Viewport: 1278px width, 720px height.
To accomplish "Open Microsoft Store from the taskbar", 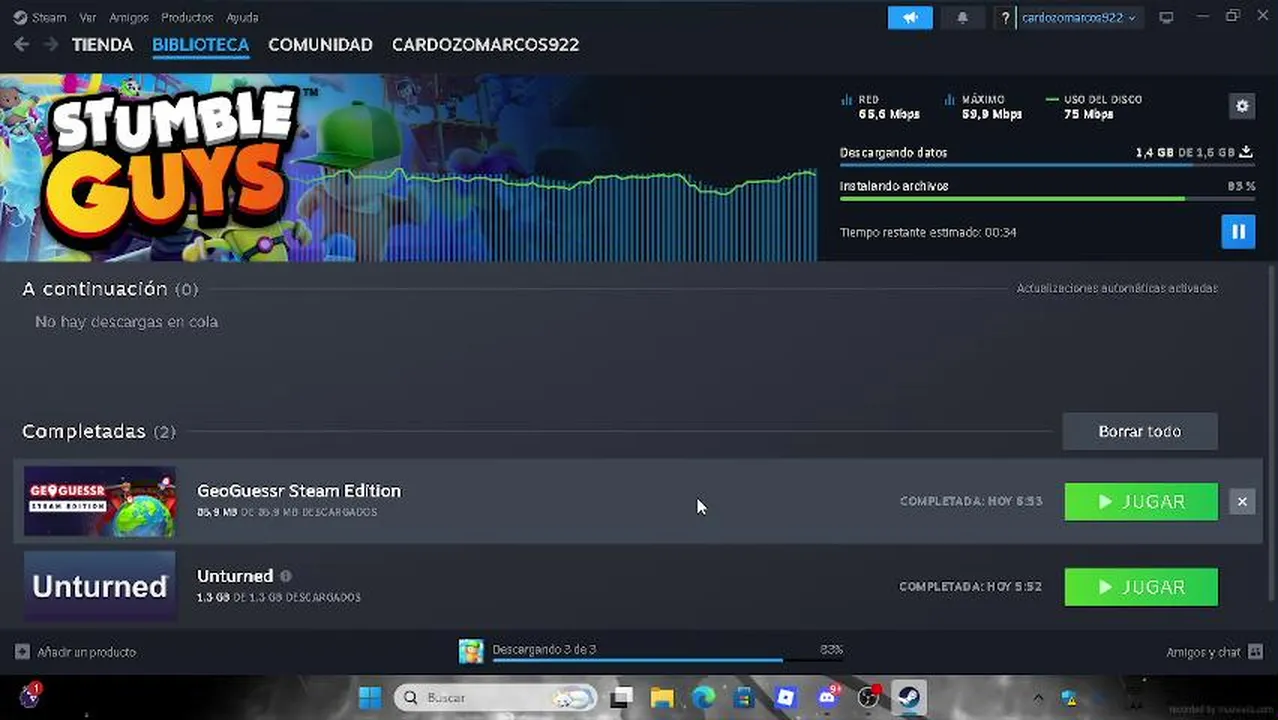I will pos(744,697).
